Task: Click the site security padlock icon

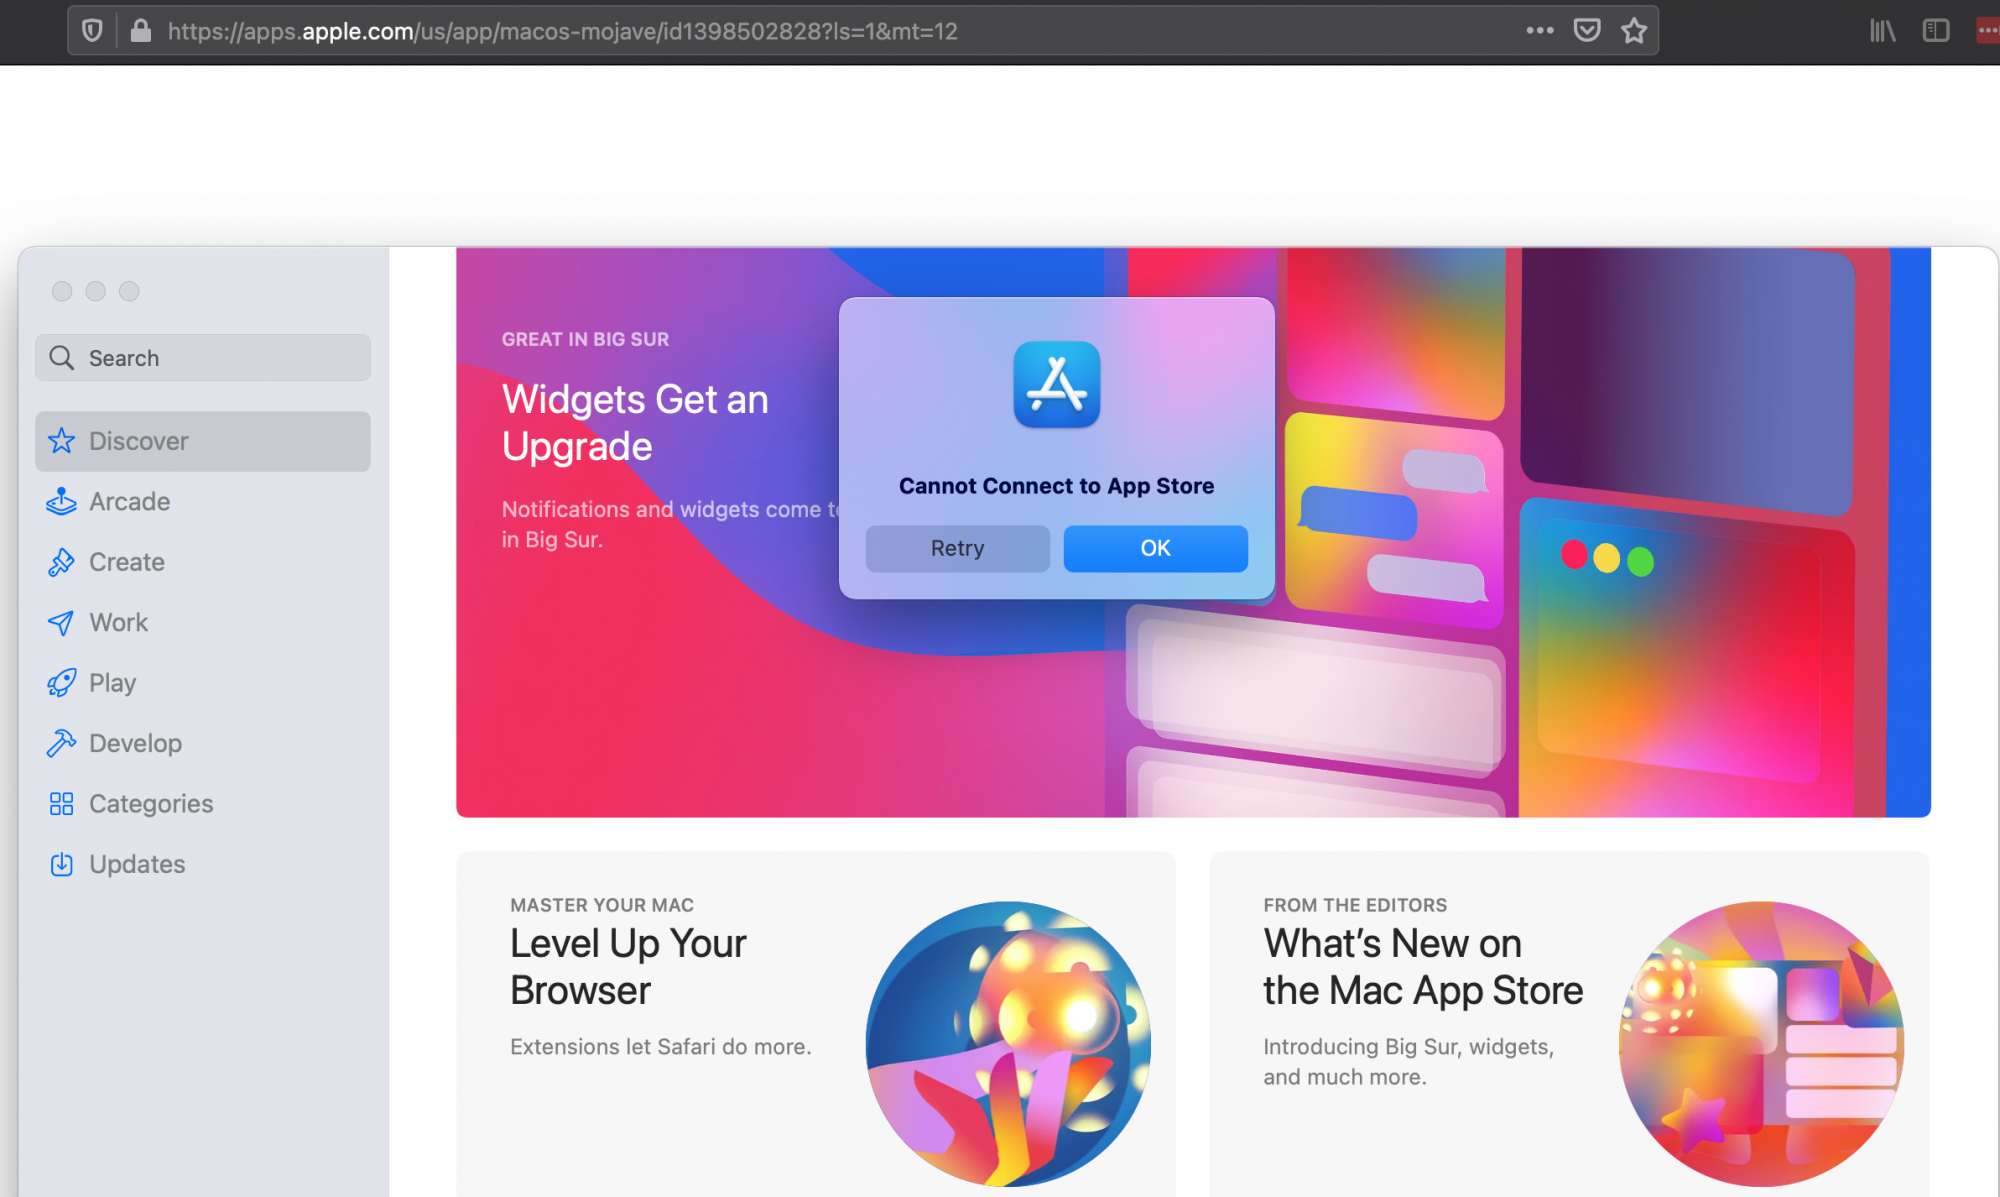Action: point(141,31)
